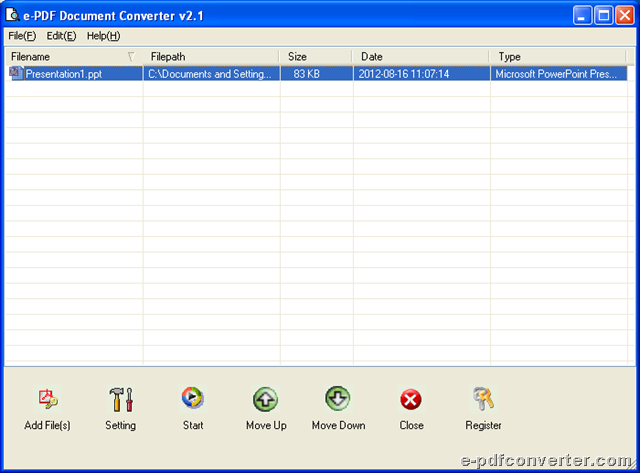
Task: Click the sort arrow in Filename header
Action: pos(131,56)
